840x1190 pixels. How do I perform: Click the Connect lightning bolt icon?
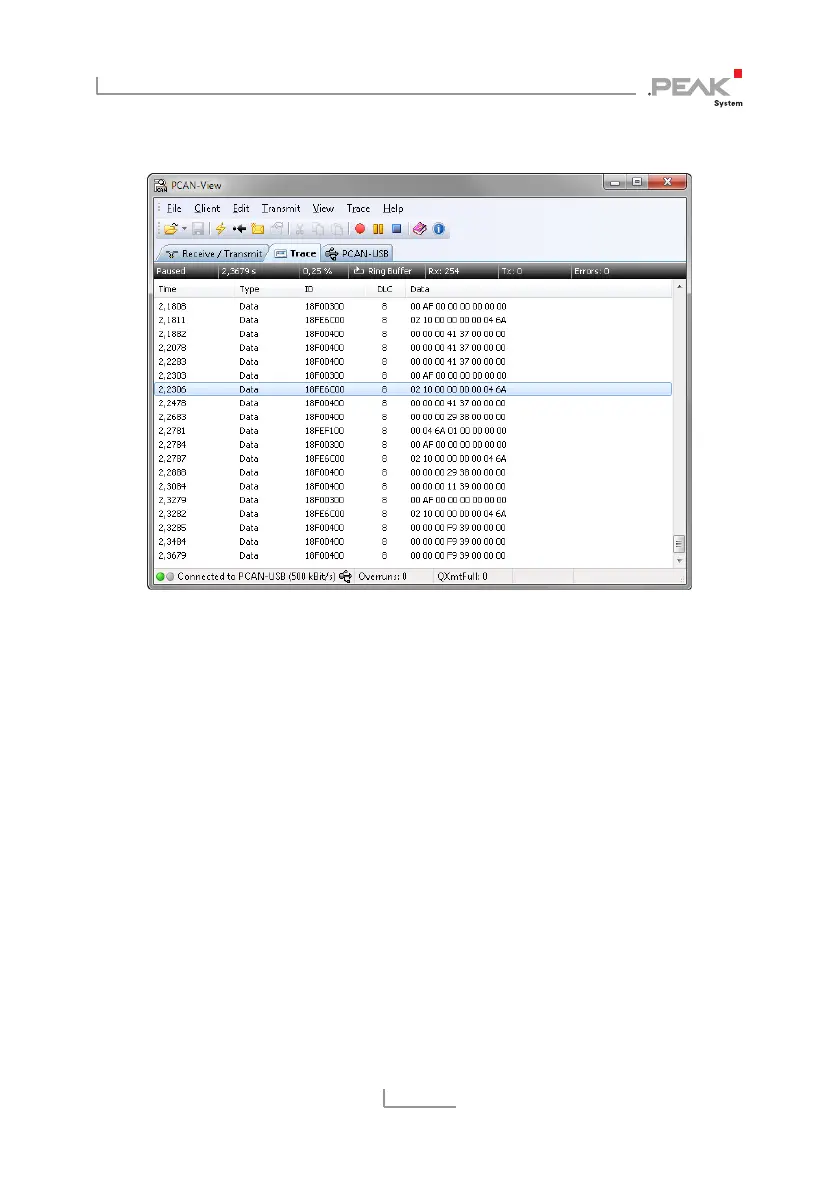(221, 229)
